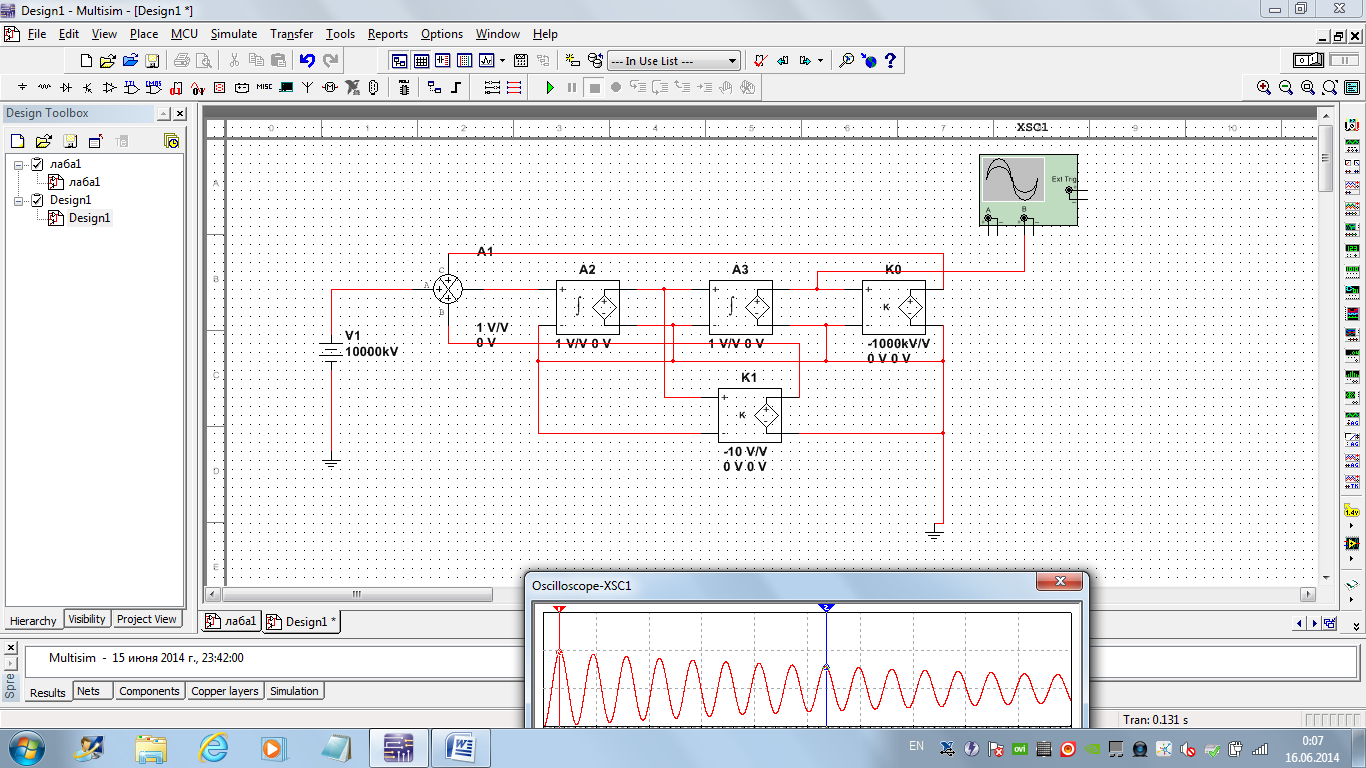The width and height of the screenshot is (1366, 768).
Task: Open the In Use List dropdown
Action: tap(674, 61)
